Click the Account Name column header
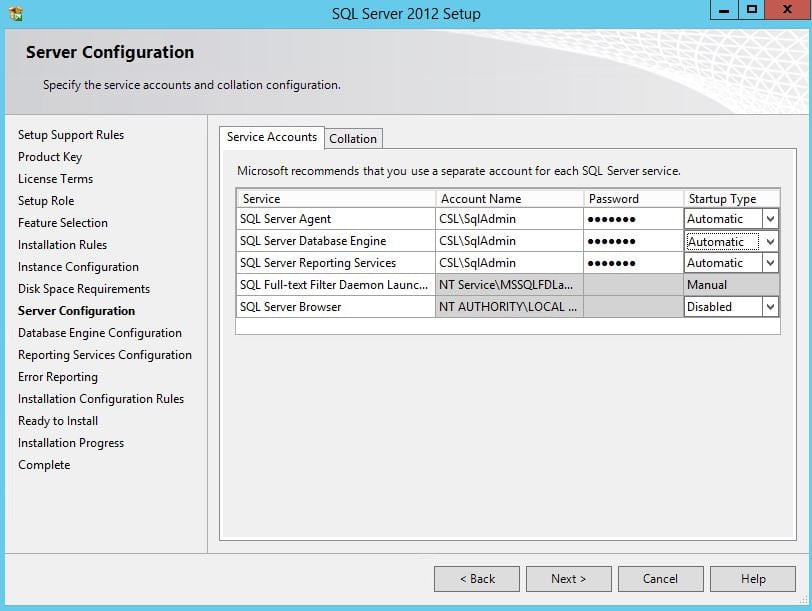This screenshot has width=812, height=611. pos(510,199)
